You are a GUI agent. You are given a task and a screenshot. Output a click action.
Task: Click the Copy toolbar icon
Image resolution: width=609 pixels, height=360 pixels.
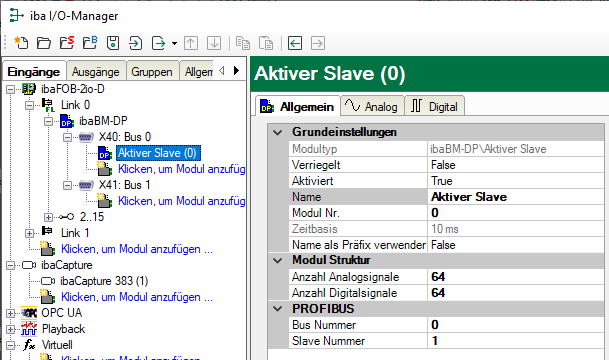243,43
